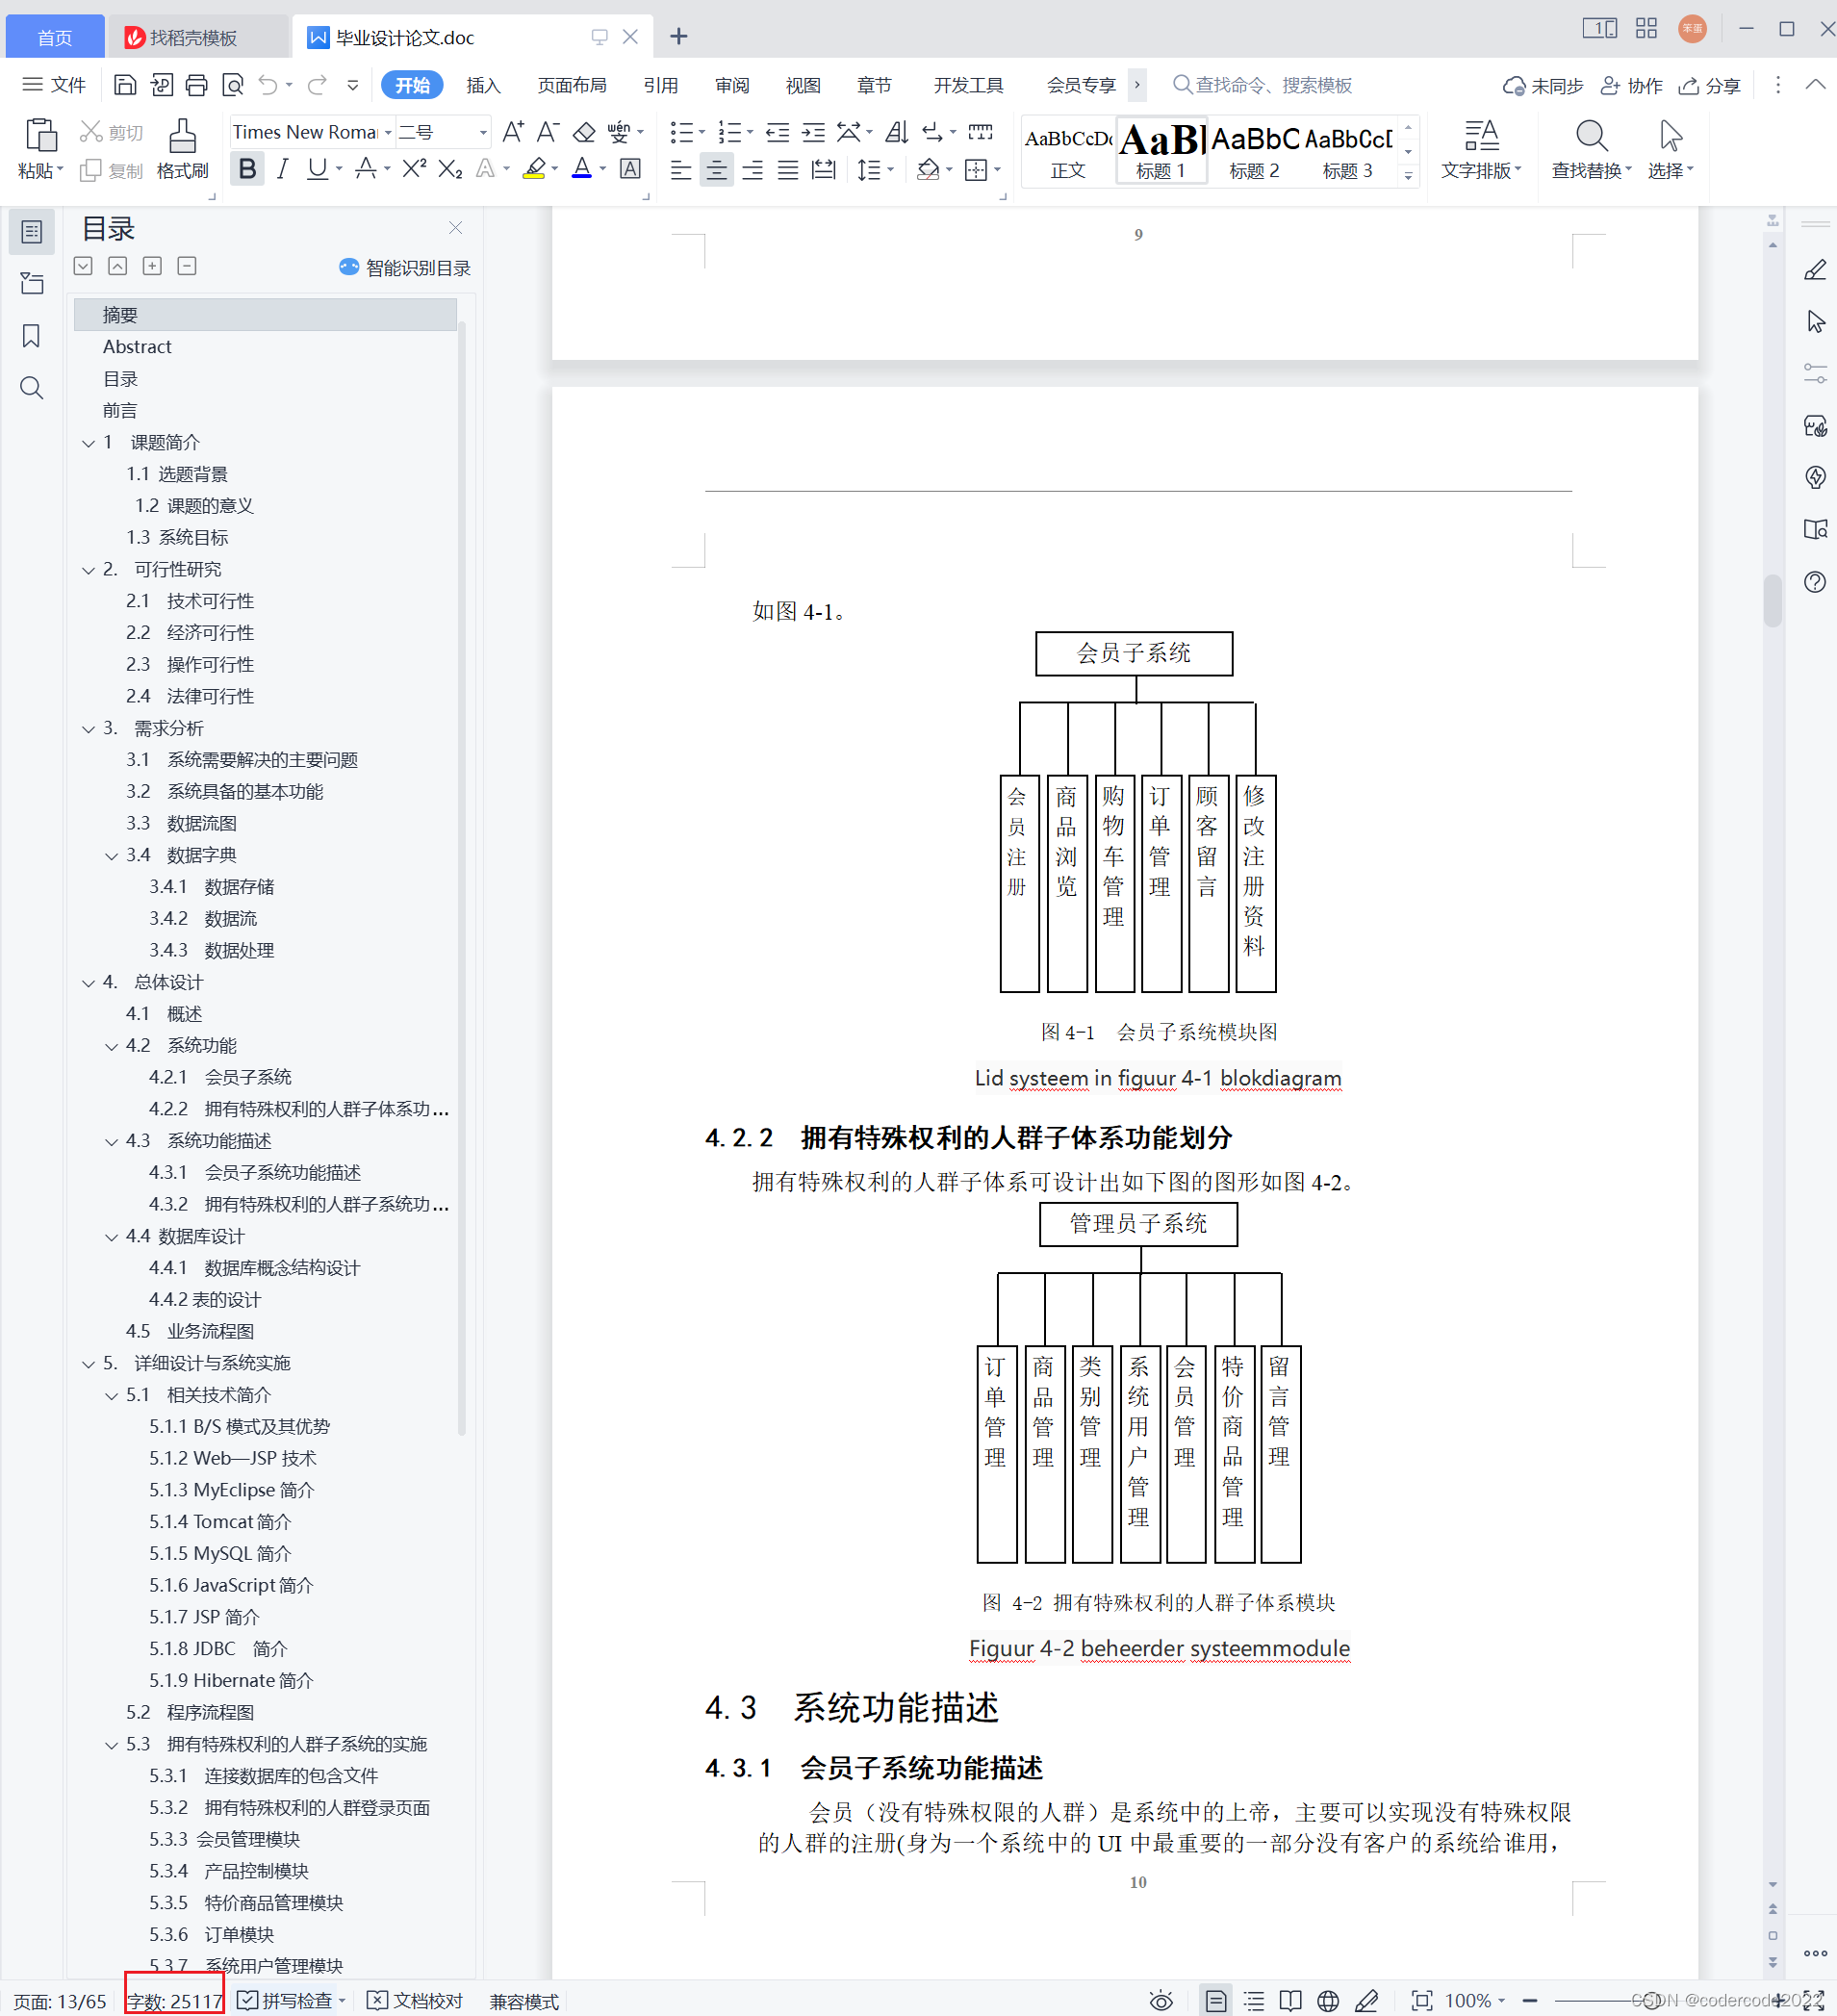The height and width of the screenshot is (2016, 1837).
Task: Jump to '4.4.2 表的设计' in outline
Action: pyautogui.click(x=205, y=1300)
